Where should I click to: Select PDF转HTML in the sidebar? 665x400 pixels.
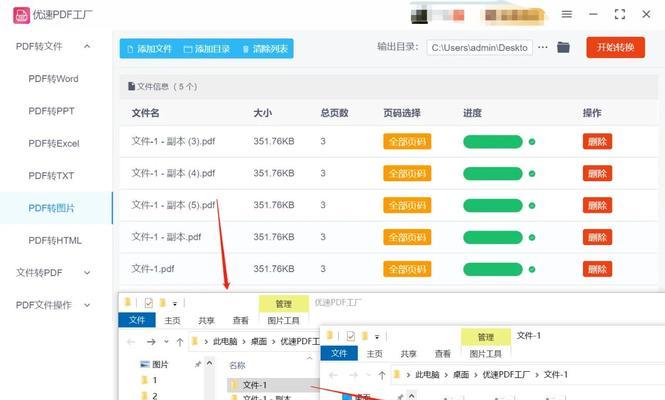55,241
